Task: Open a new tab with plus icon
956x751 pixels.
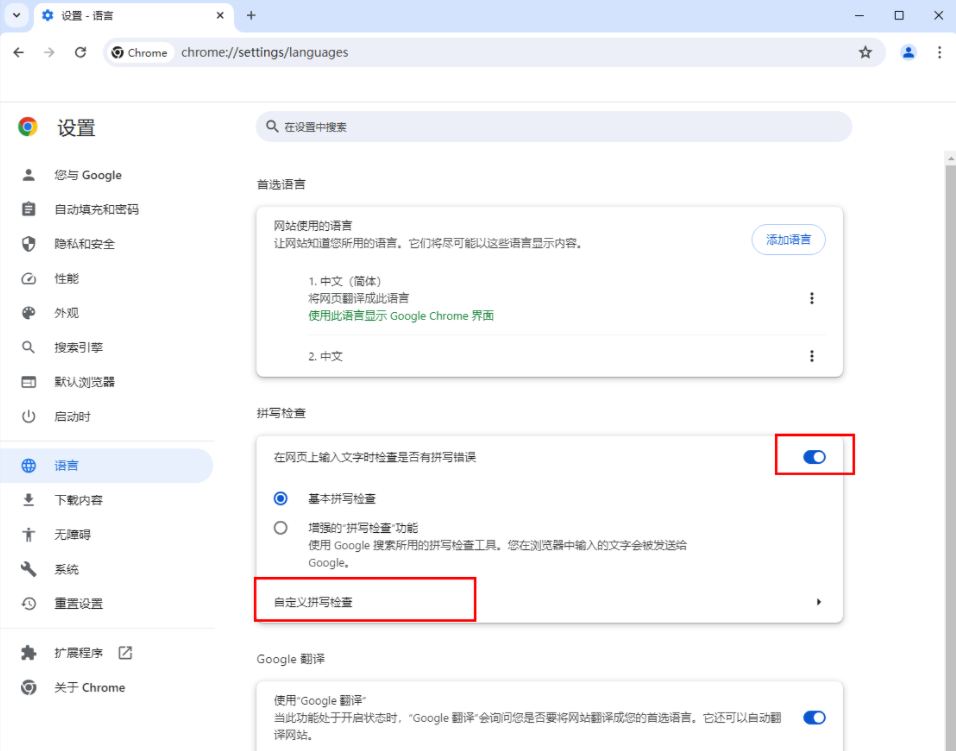Action: (251, 16)
